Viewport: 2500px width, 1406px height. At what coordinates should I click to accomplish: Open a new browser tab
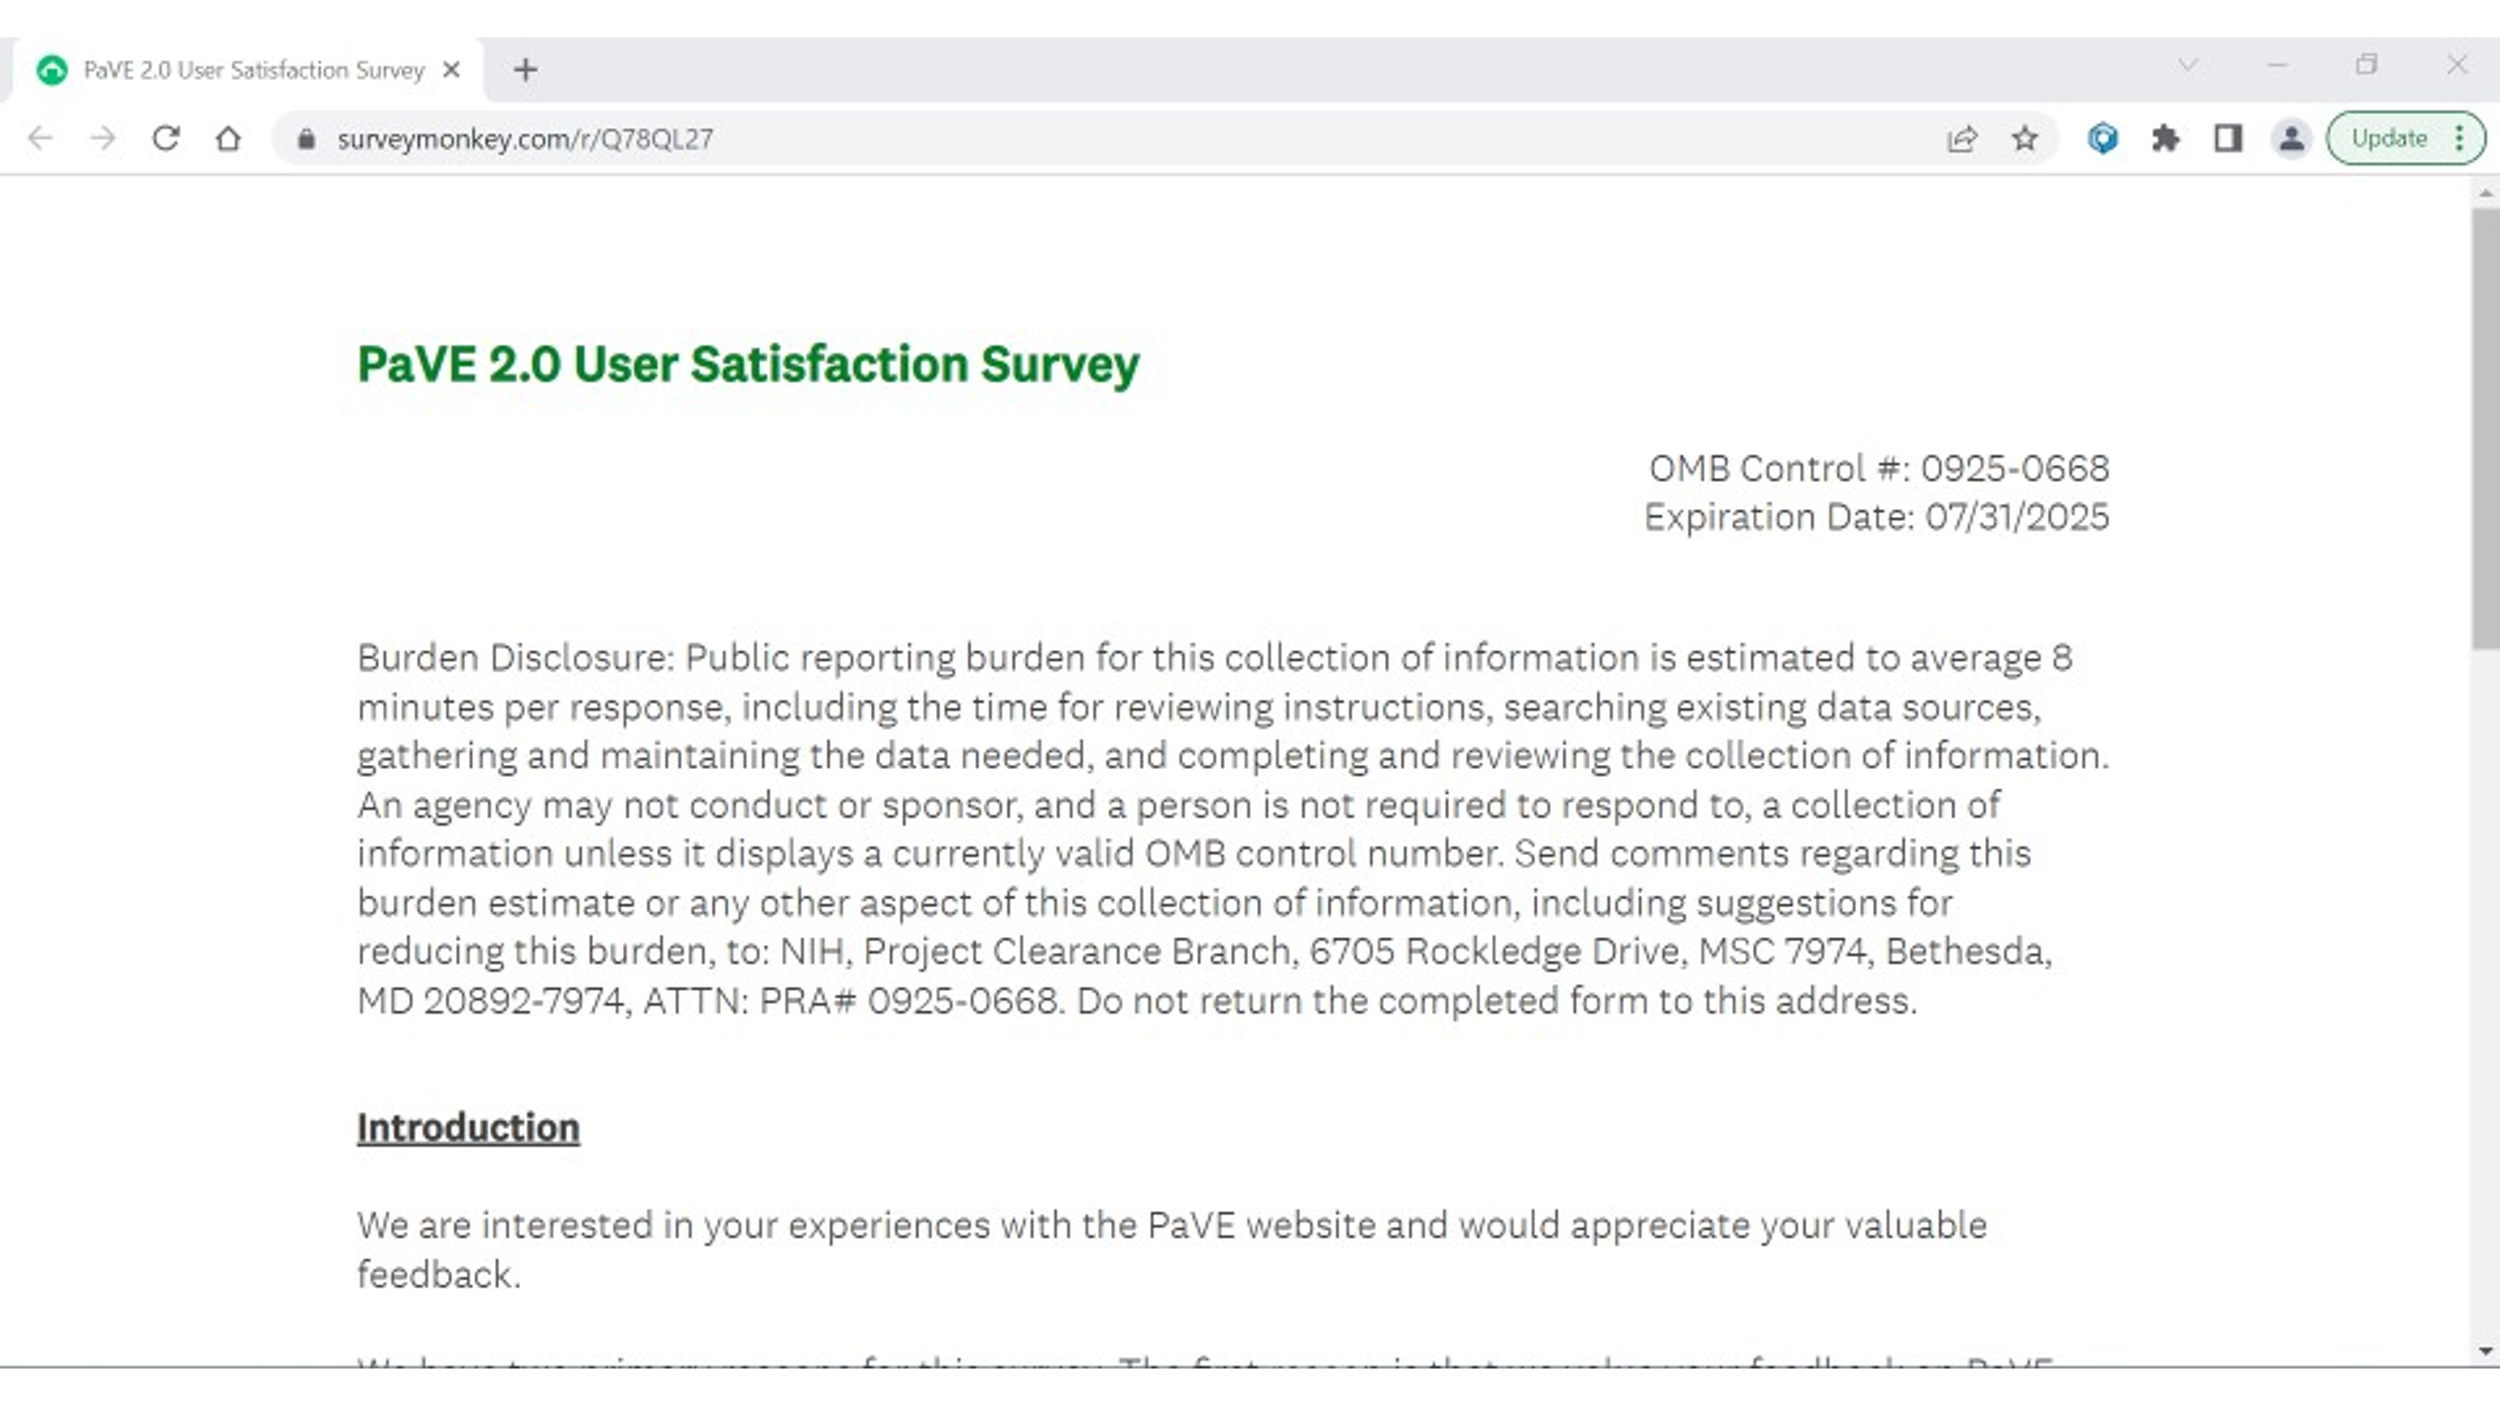pos(525,70)
